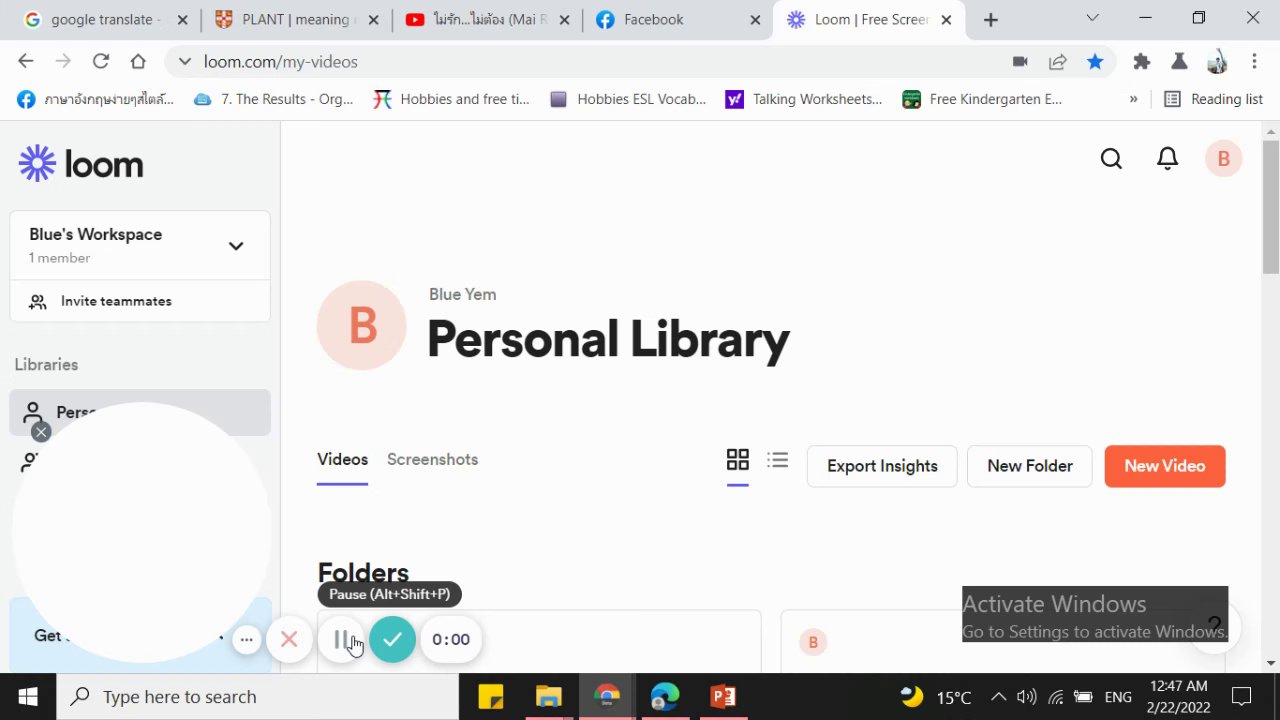Open the Videos tab
This screenshot has width=1280, height=720.
[x=342, y=459]
